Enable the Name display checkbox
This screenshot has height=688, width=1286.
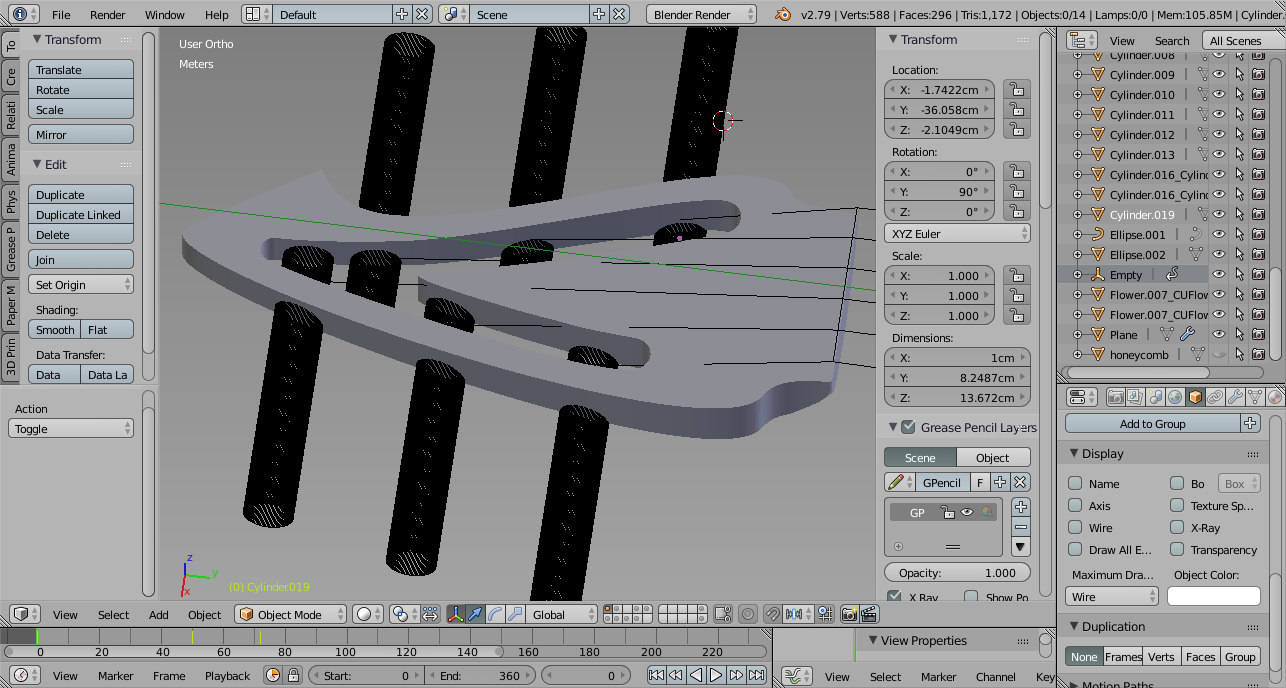(x=1075, y=483)
